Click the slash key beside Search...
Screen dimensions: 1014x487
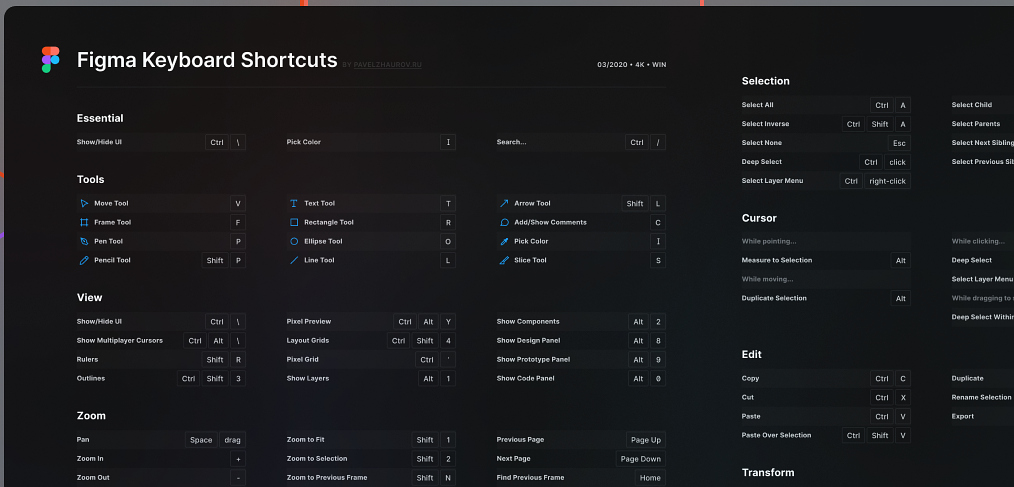(x=658, y=142)
